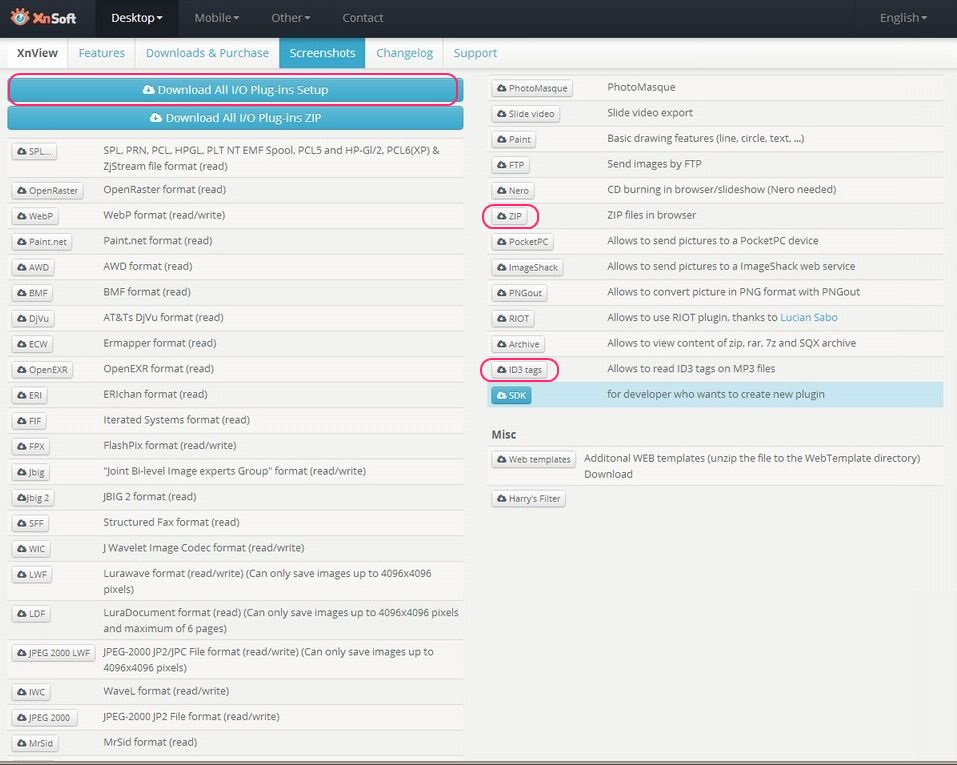Download the DjVu plugin
The image size is (957, 765).
(x=33, y=318)
